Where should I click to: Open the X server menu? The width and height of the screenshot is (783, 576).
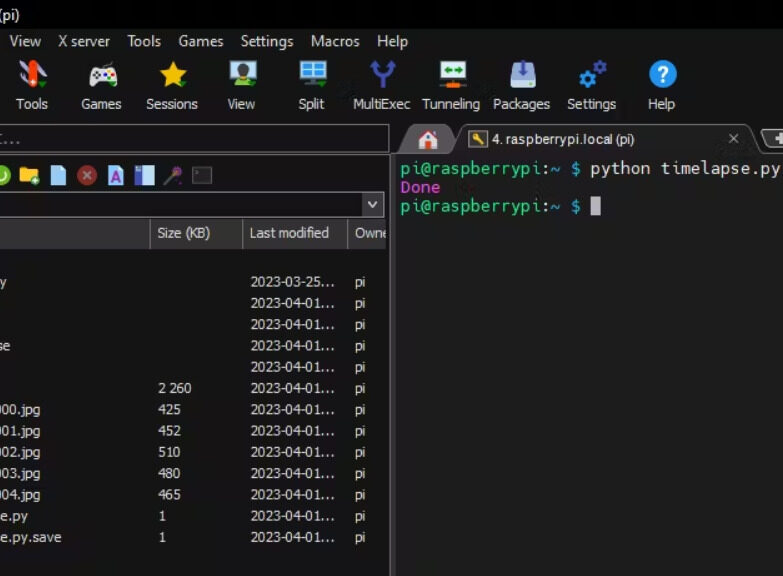coord(84,41)
